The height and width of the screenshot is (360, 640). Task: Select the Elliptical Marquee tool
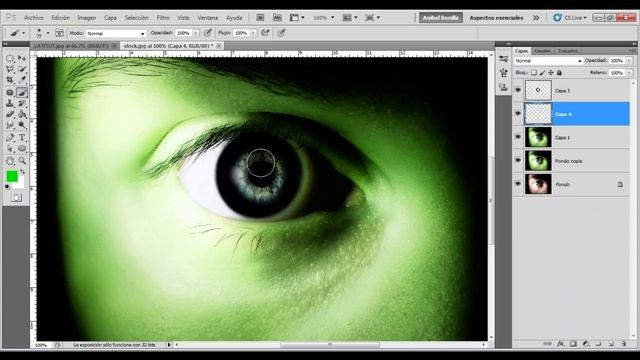[10, 59]
